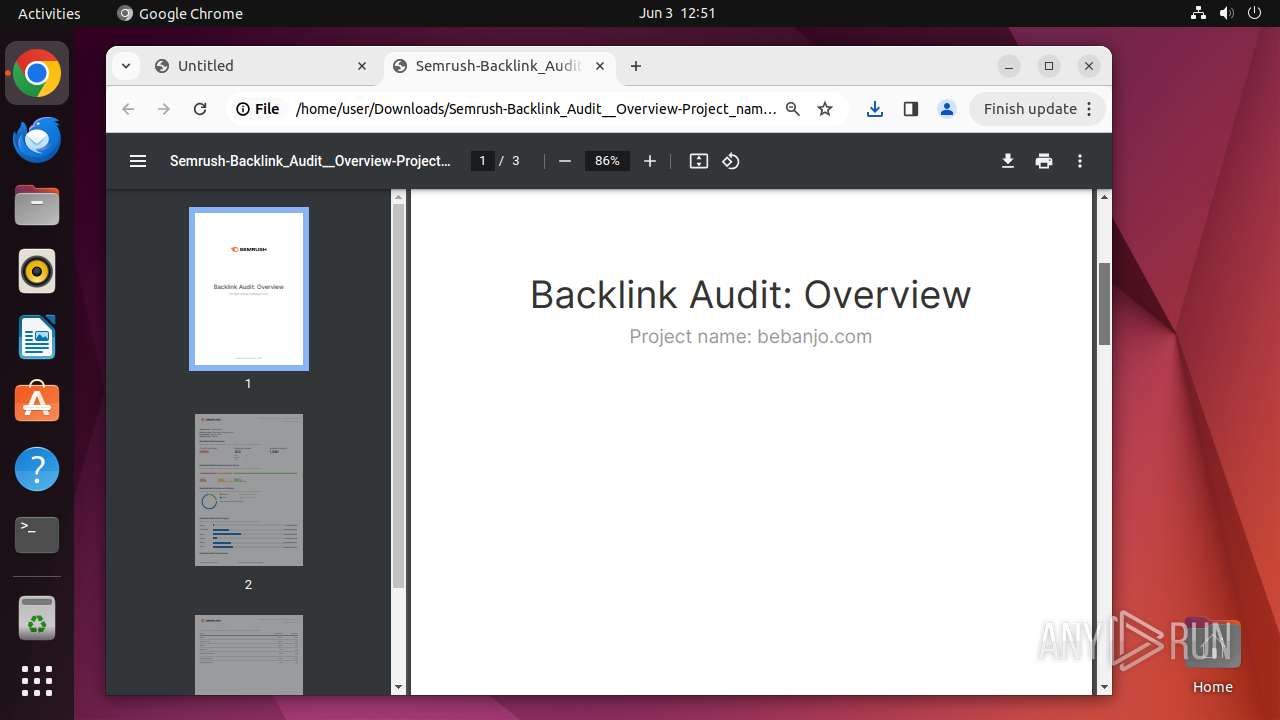Zoom out with the minus button

(565, 161)
